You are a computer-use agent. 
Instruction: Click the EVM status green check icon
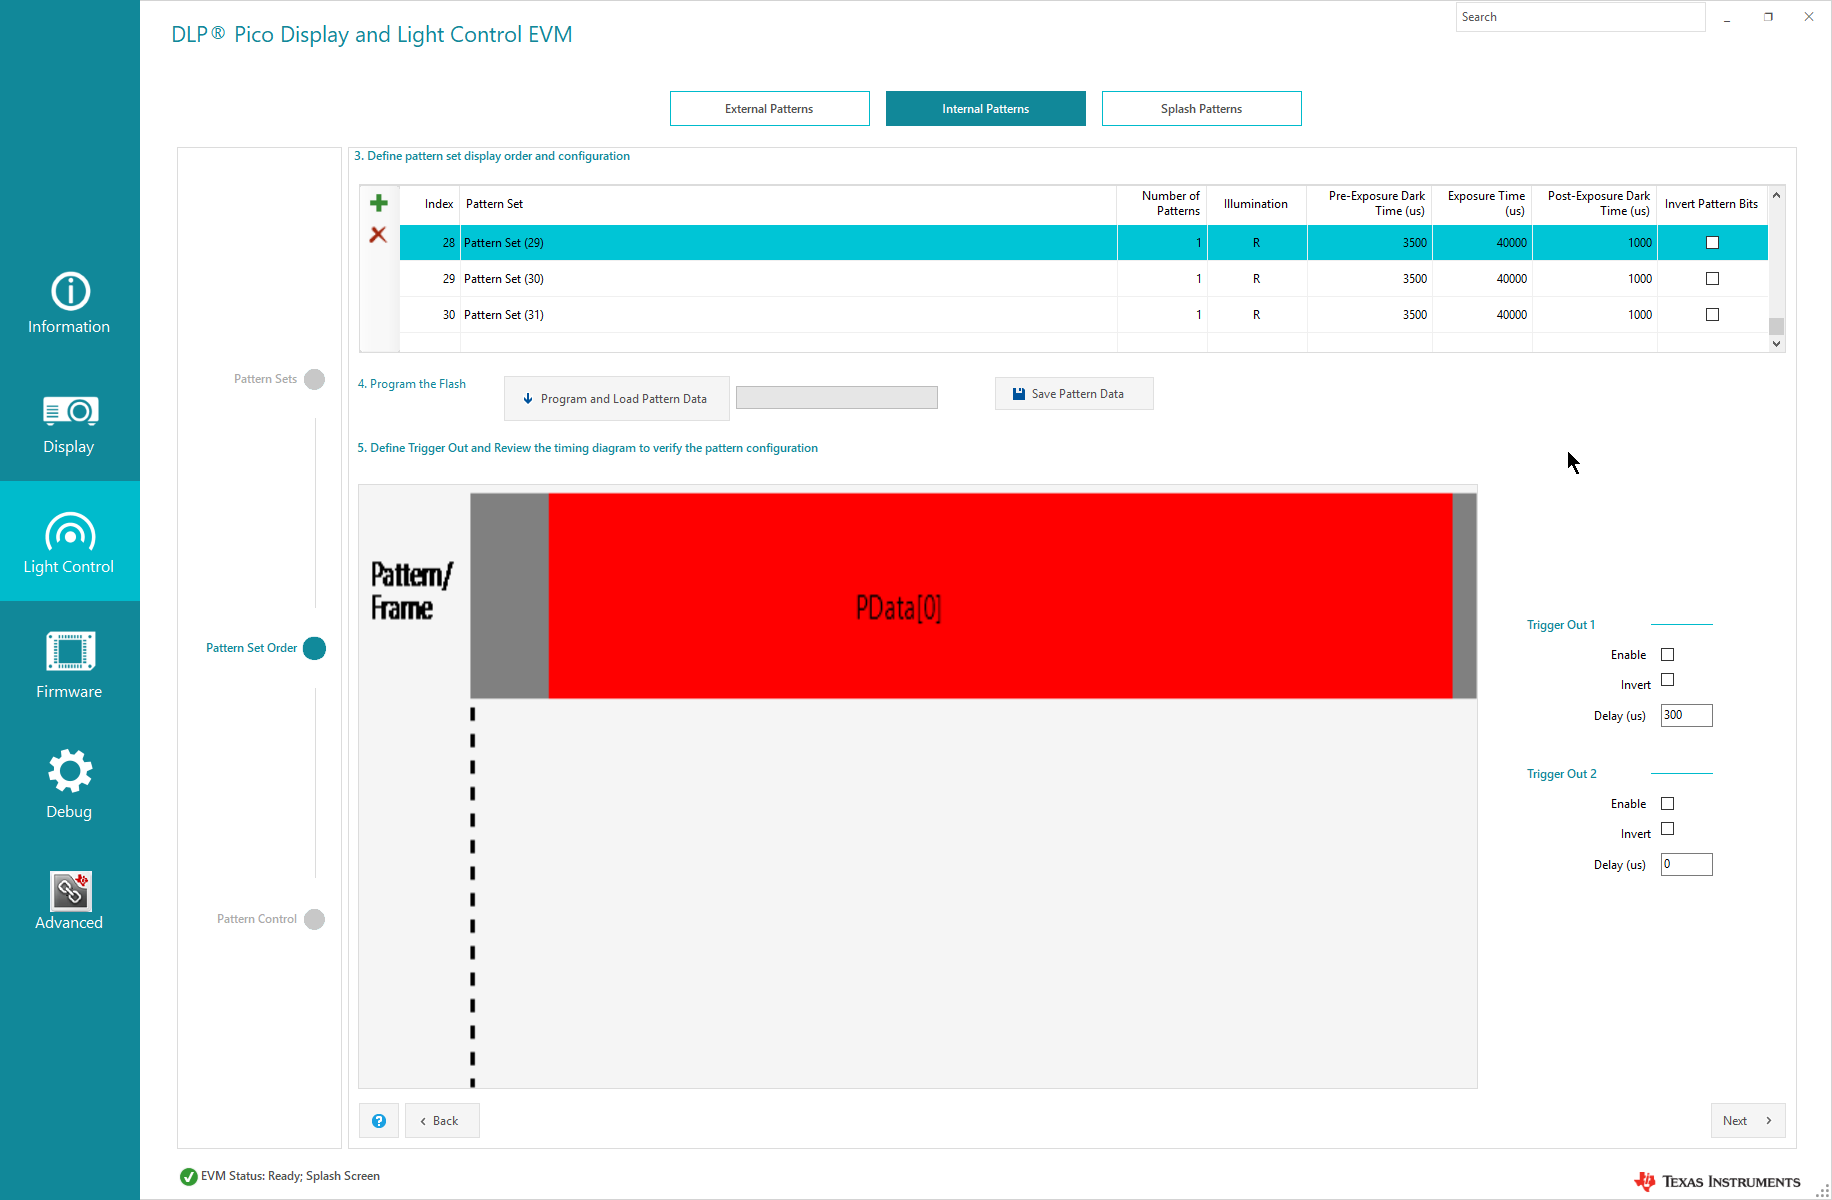coord(188,1177)
